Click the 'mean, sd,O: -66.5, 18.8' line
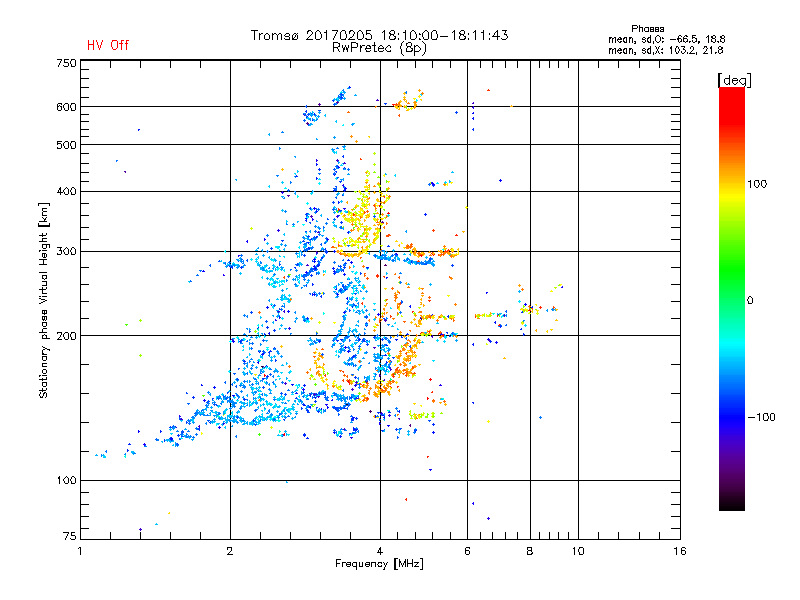This screenshot has height=600, width=800. (666, 39)
